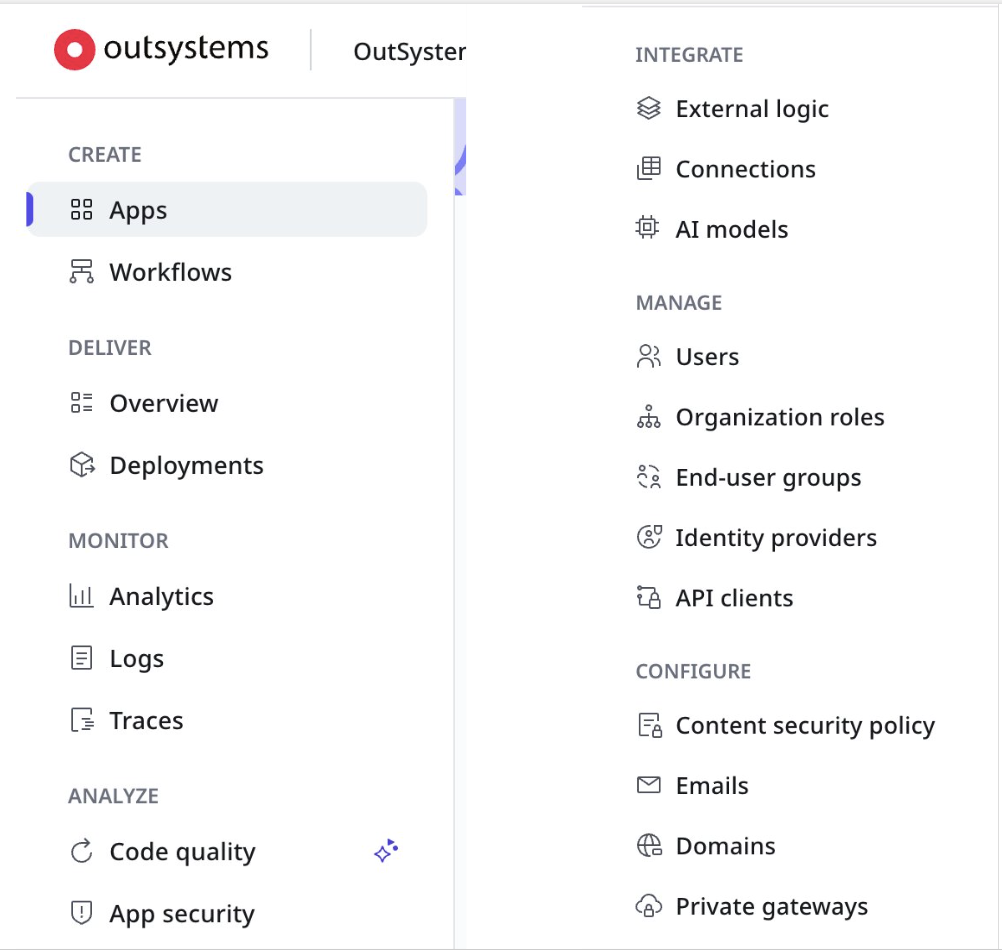Select Domains under Configure
This screenshot has height=950, width=1002.
point(725,846)
